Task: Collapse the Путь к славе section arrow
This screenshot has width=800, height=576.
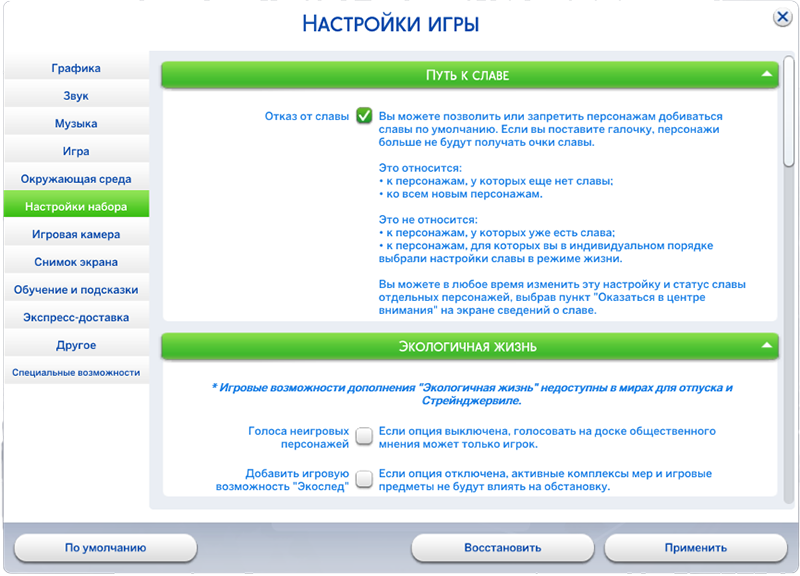Action: pos(766,74)
